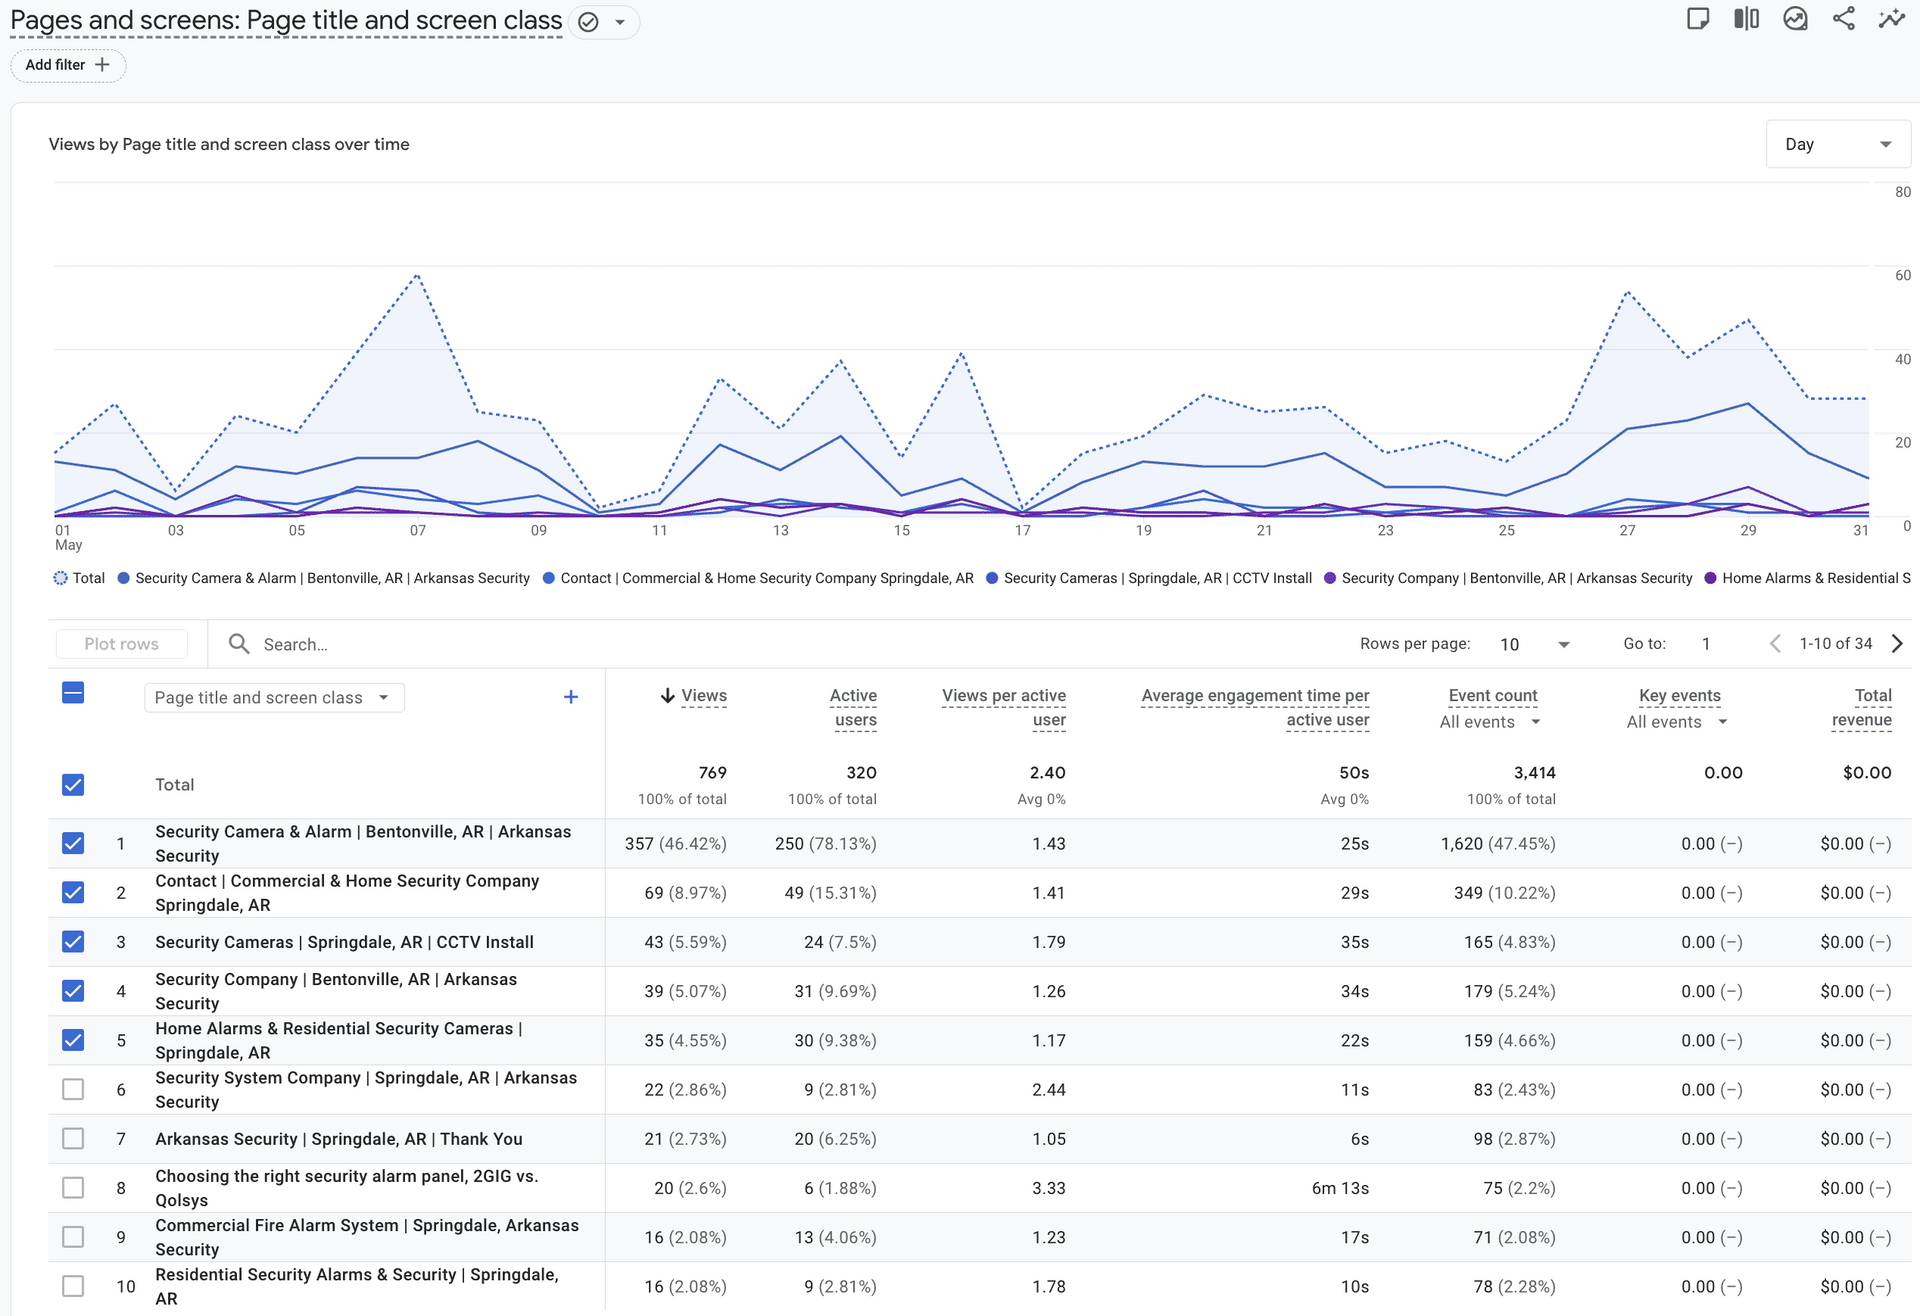Click the Go to page number field
Screen dimensions: 1920x1316
click(1706, 644)
